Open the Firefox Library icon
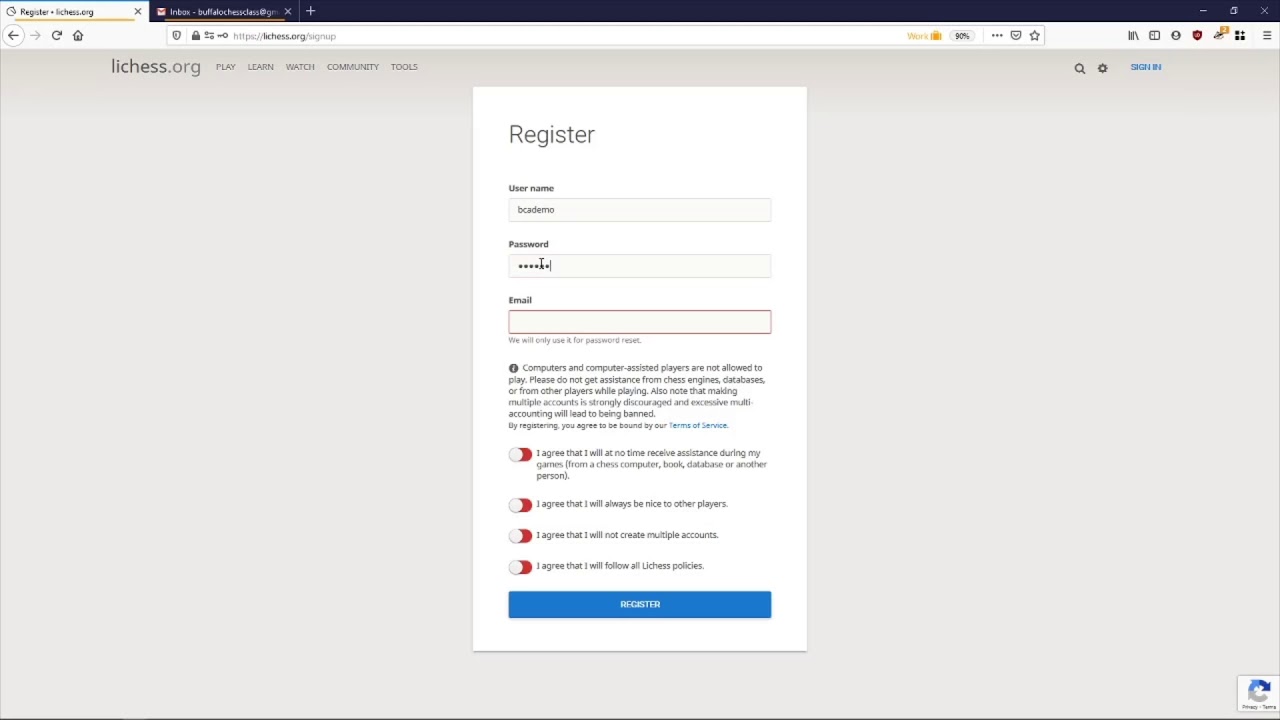The height and width of the screenshot is (720, 1280). point(1133,36)
